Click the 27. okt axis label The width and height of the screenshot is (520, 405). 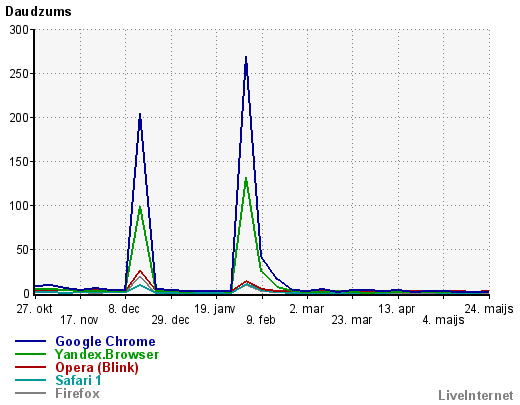[x=34, y=309]
